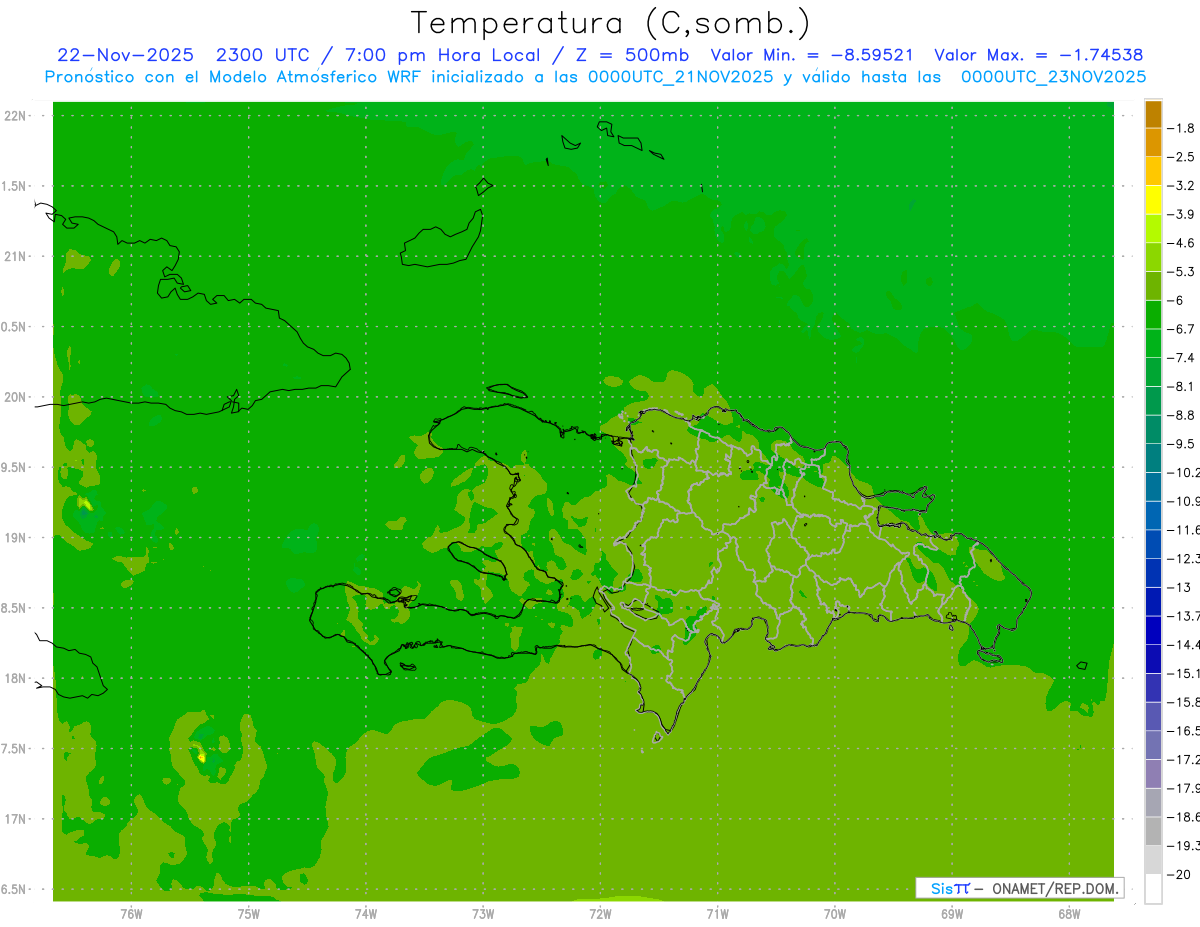This screenshot has width=1200, height=927.
Task: Click the '76W' longitude label
Action: [131, 914]
